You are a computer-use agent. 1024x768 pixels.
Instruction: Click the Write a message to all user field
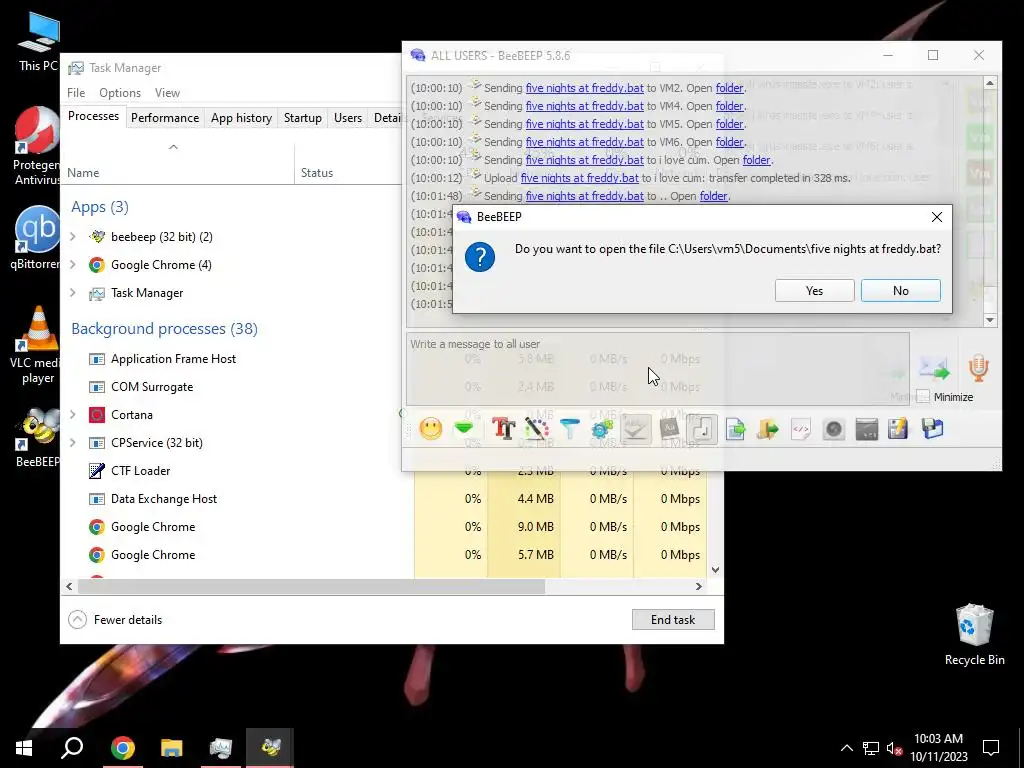[658, 369]
